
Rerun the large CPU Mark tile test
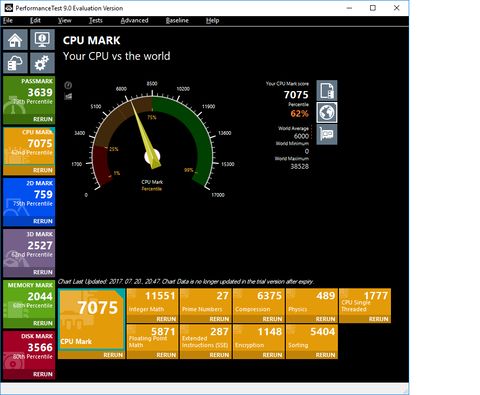tap(113, 355)
